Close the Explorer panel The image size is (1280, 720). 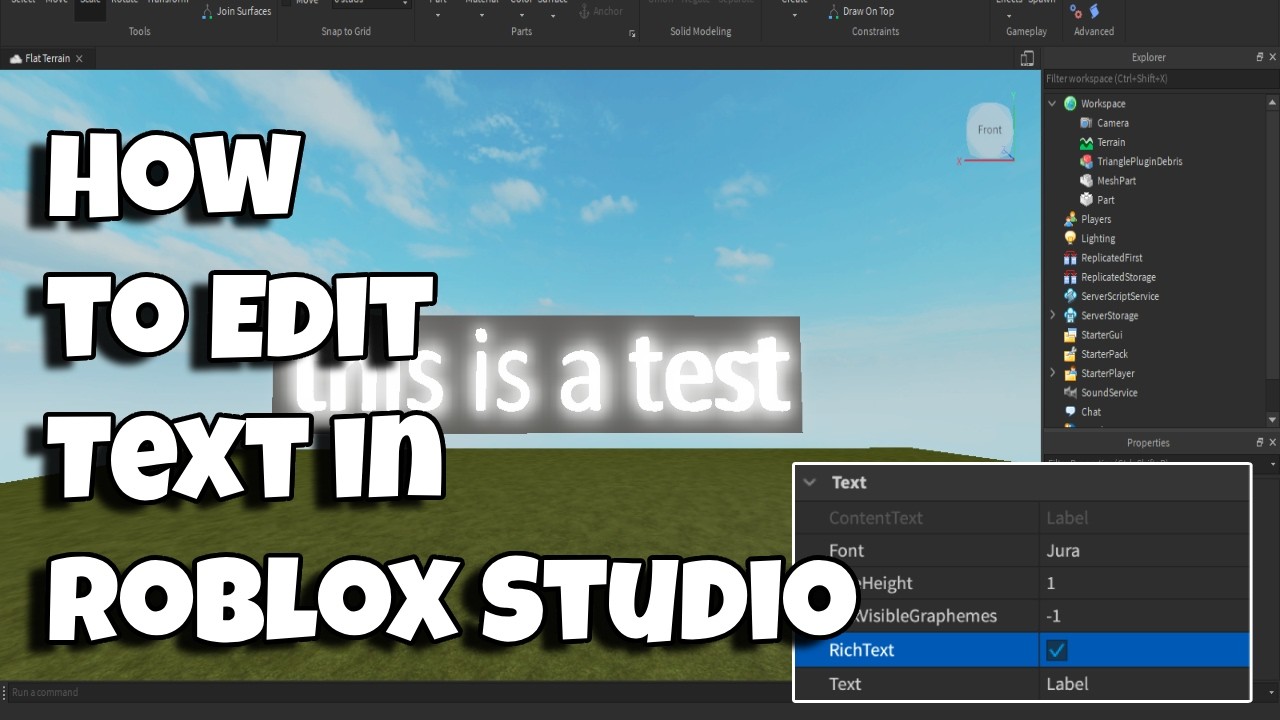click(x=1272, y=58)
